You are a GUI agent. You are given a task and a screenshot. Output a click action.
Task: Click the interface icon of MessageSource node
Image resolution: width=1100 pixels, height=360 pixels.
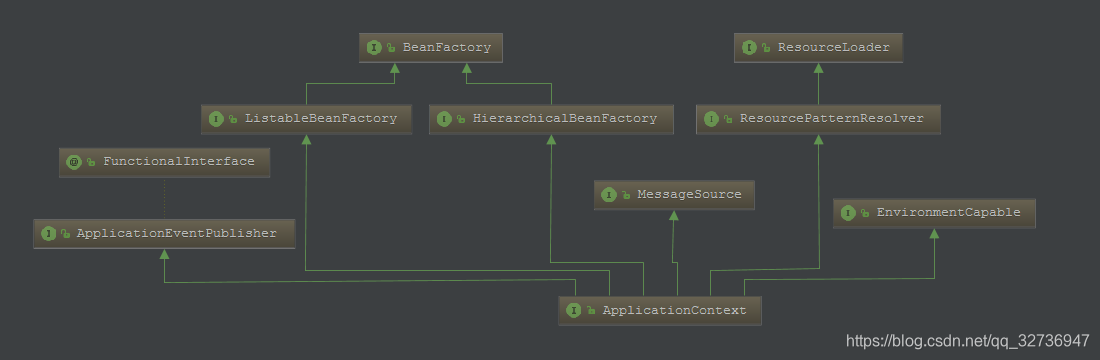point(609,195)
